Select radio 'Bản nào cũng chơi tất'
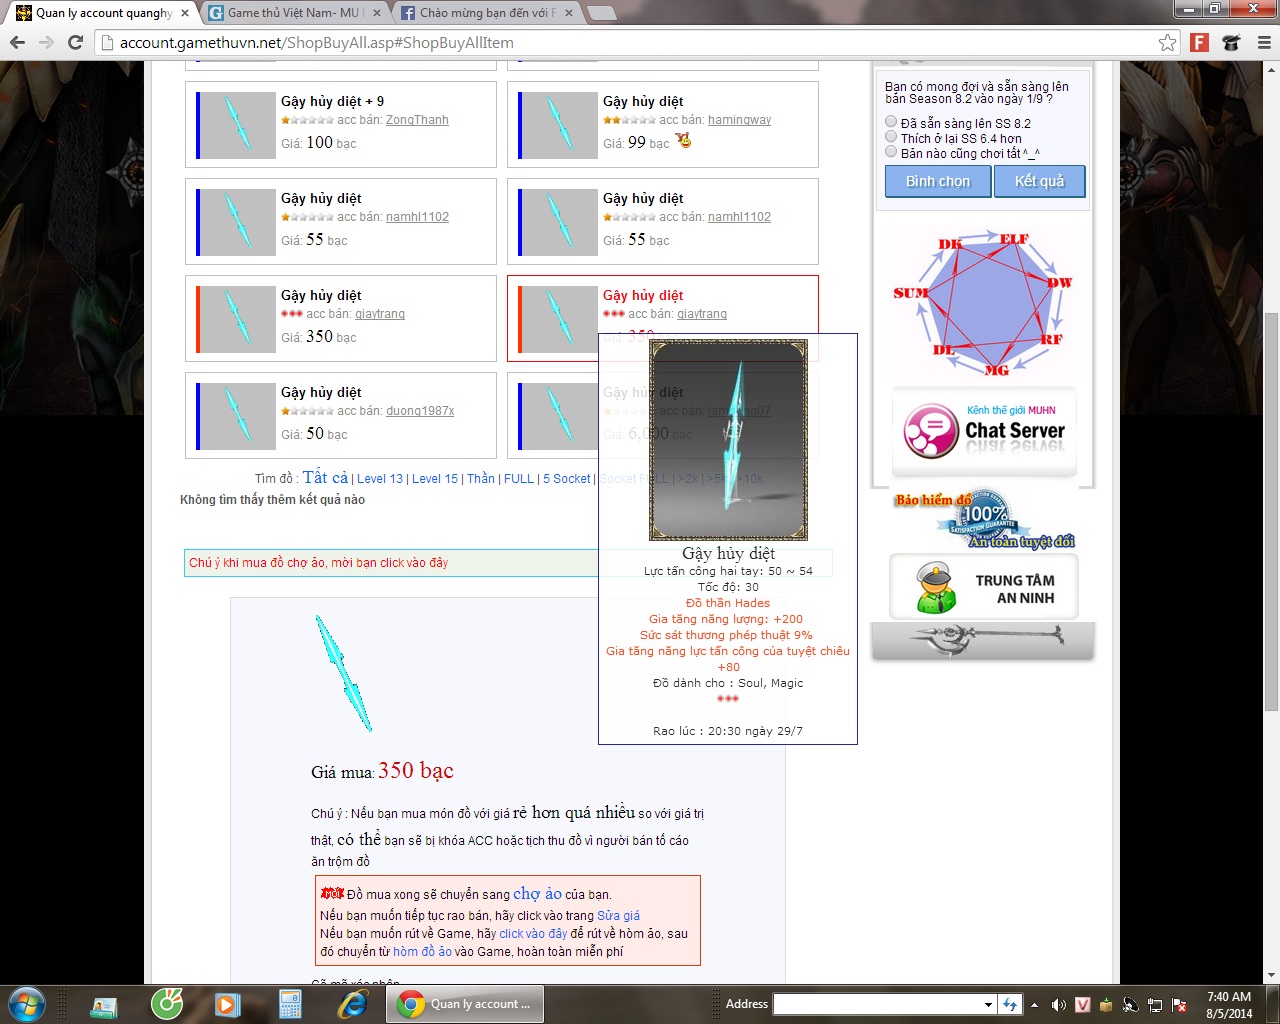This screenshot has height=1024, width=1280. pos(891,152)
